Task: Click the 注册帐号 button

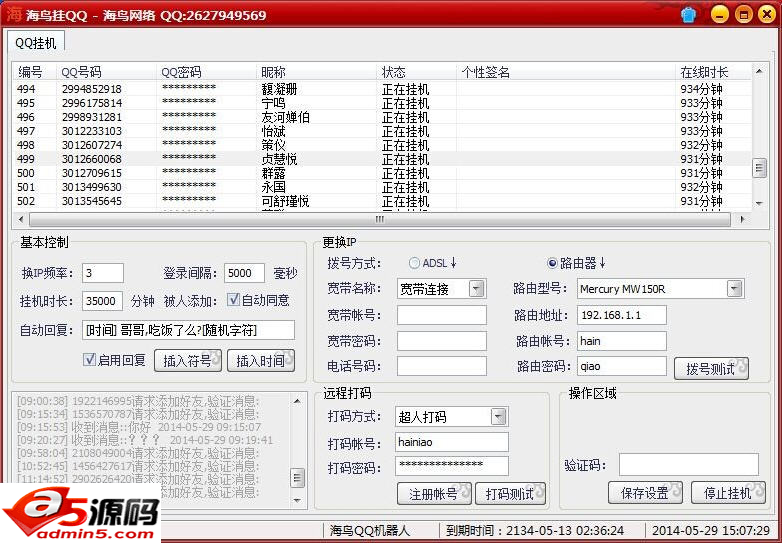Action: pos(434,494)
